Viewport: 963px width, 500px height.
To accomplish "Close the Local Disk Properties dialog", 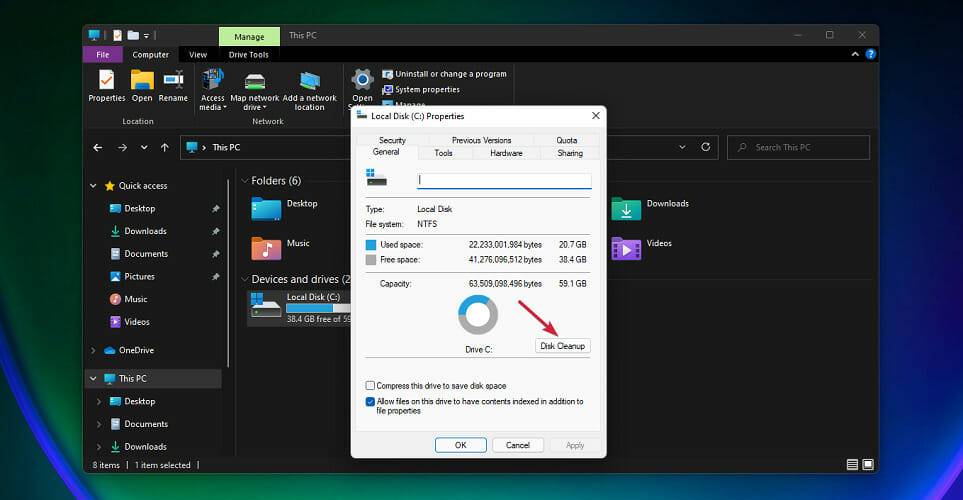I will [x=595, y=115].
